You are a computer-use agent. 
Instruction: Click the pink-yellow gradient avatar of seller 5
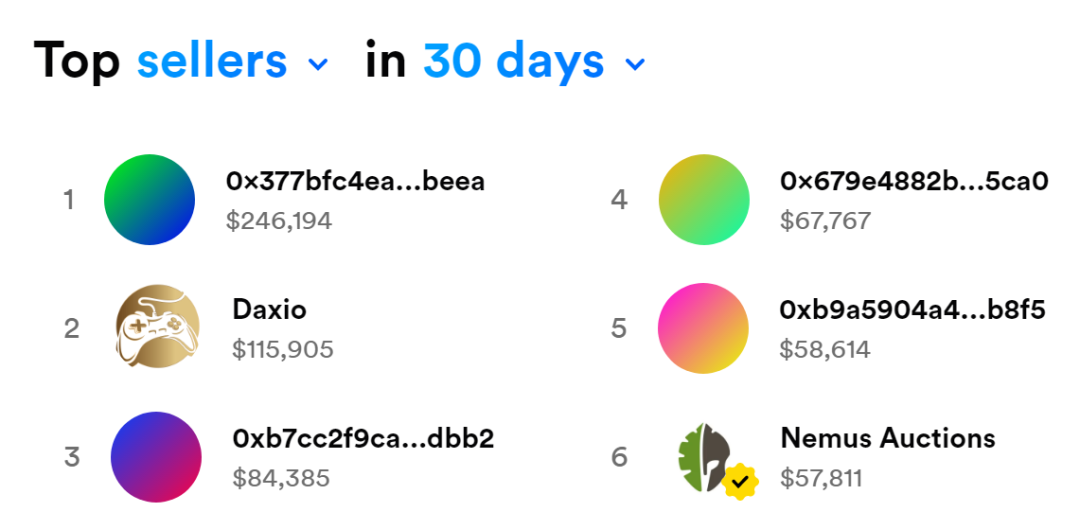tap(703, 328)
